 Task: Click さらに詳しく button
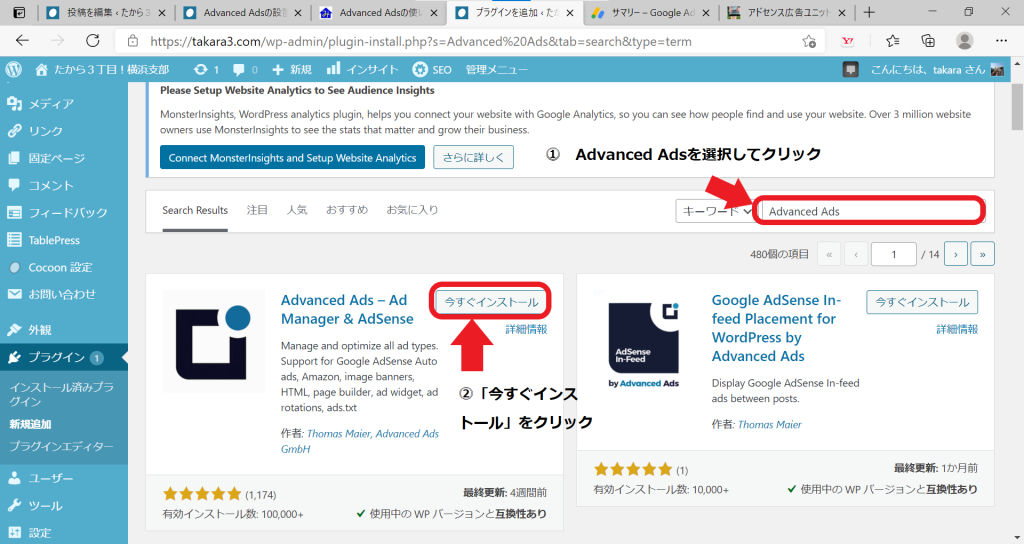(473, 157)
